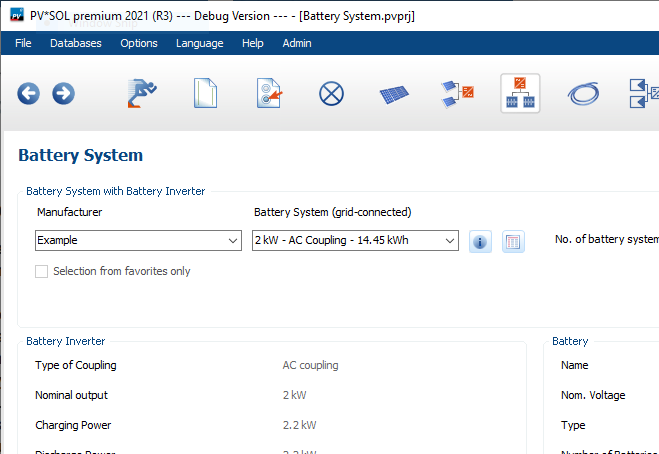Open the solar panel PV modules page
The height and width of the screenshot is (454, 659).
pyautogui.click(x=394, y=94)
